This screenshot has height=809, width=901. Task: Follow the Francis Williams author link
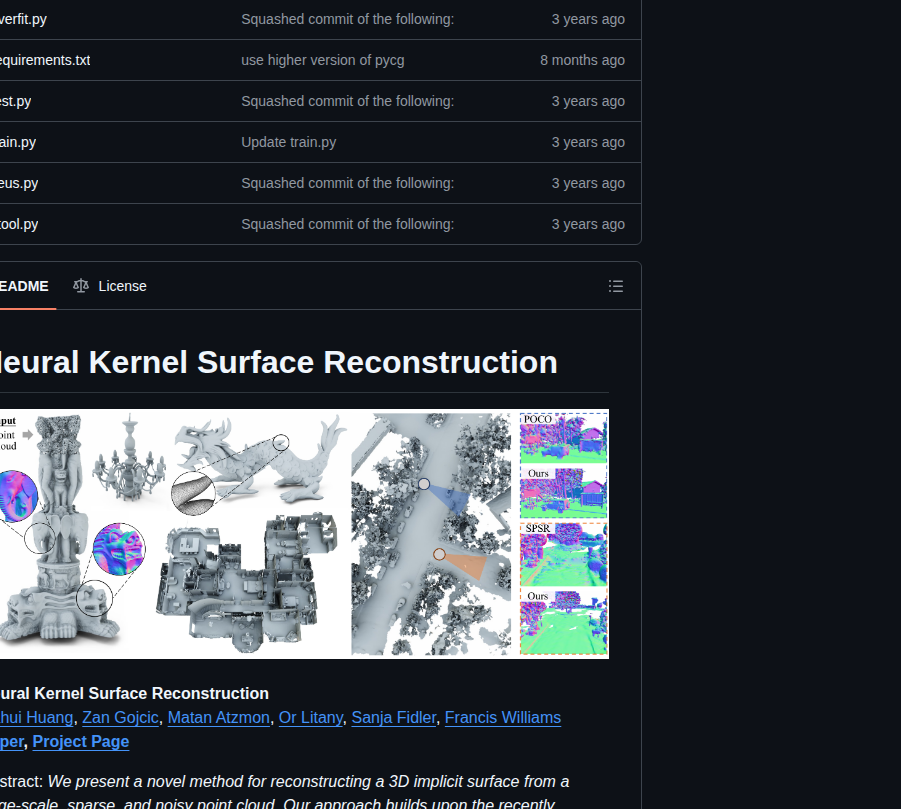503,718
